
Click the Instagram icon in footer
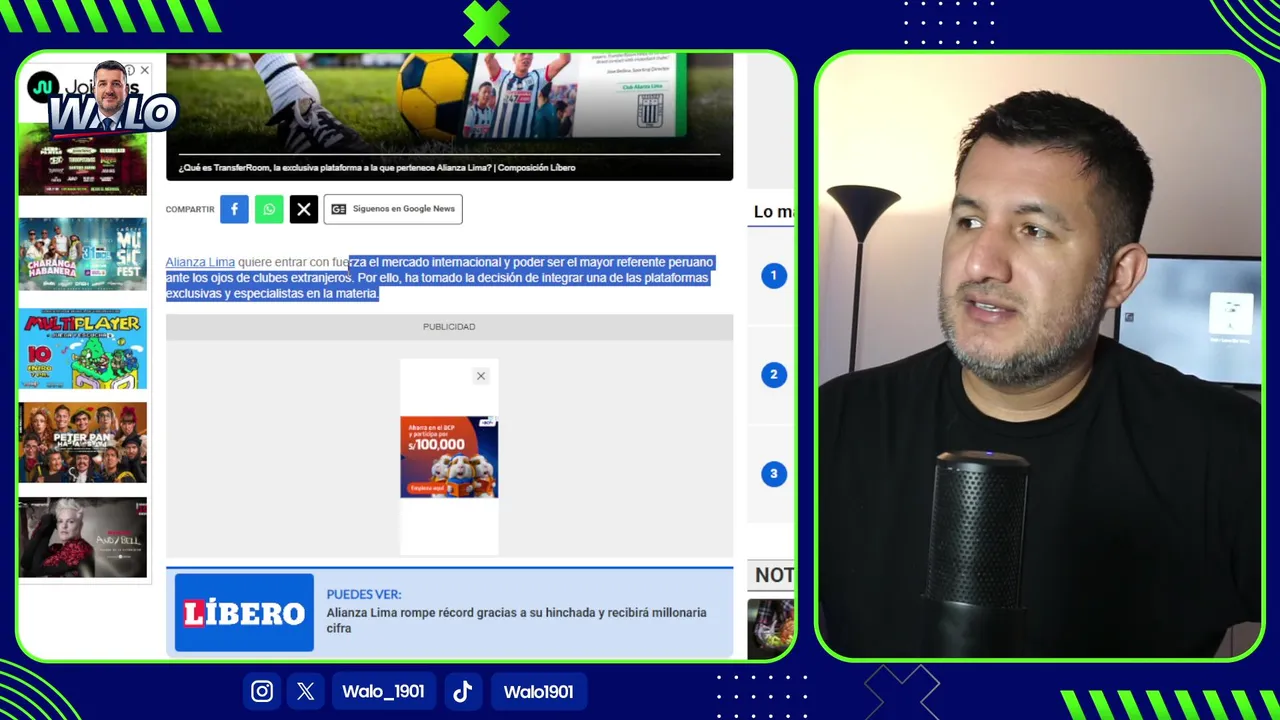point(262,692)
